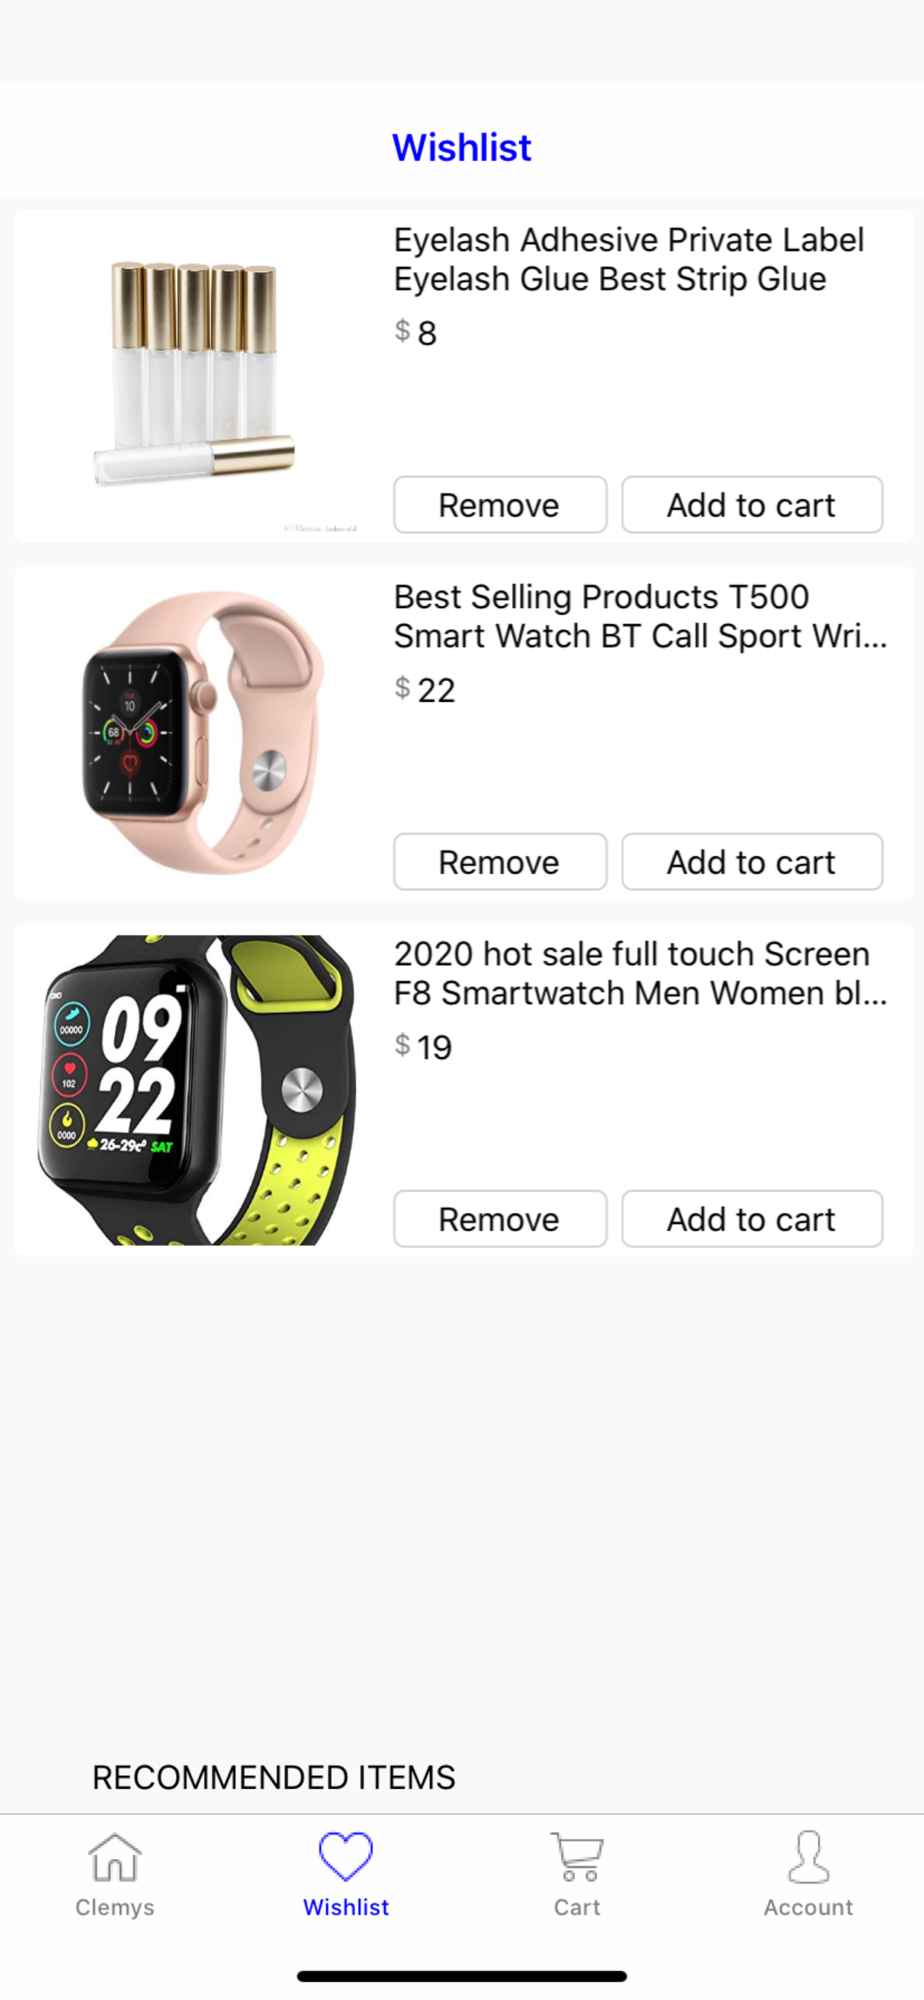Select the Wishlist tab label
The image size is (924, 2000).
click(x=346, y=1907)
